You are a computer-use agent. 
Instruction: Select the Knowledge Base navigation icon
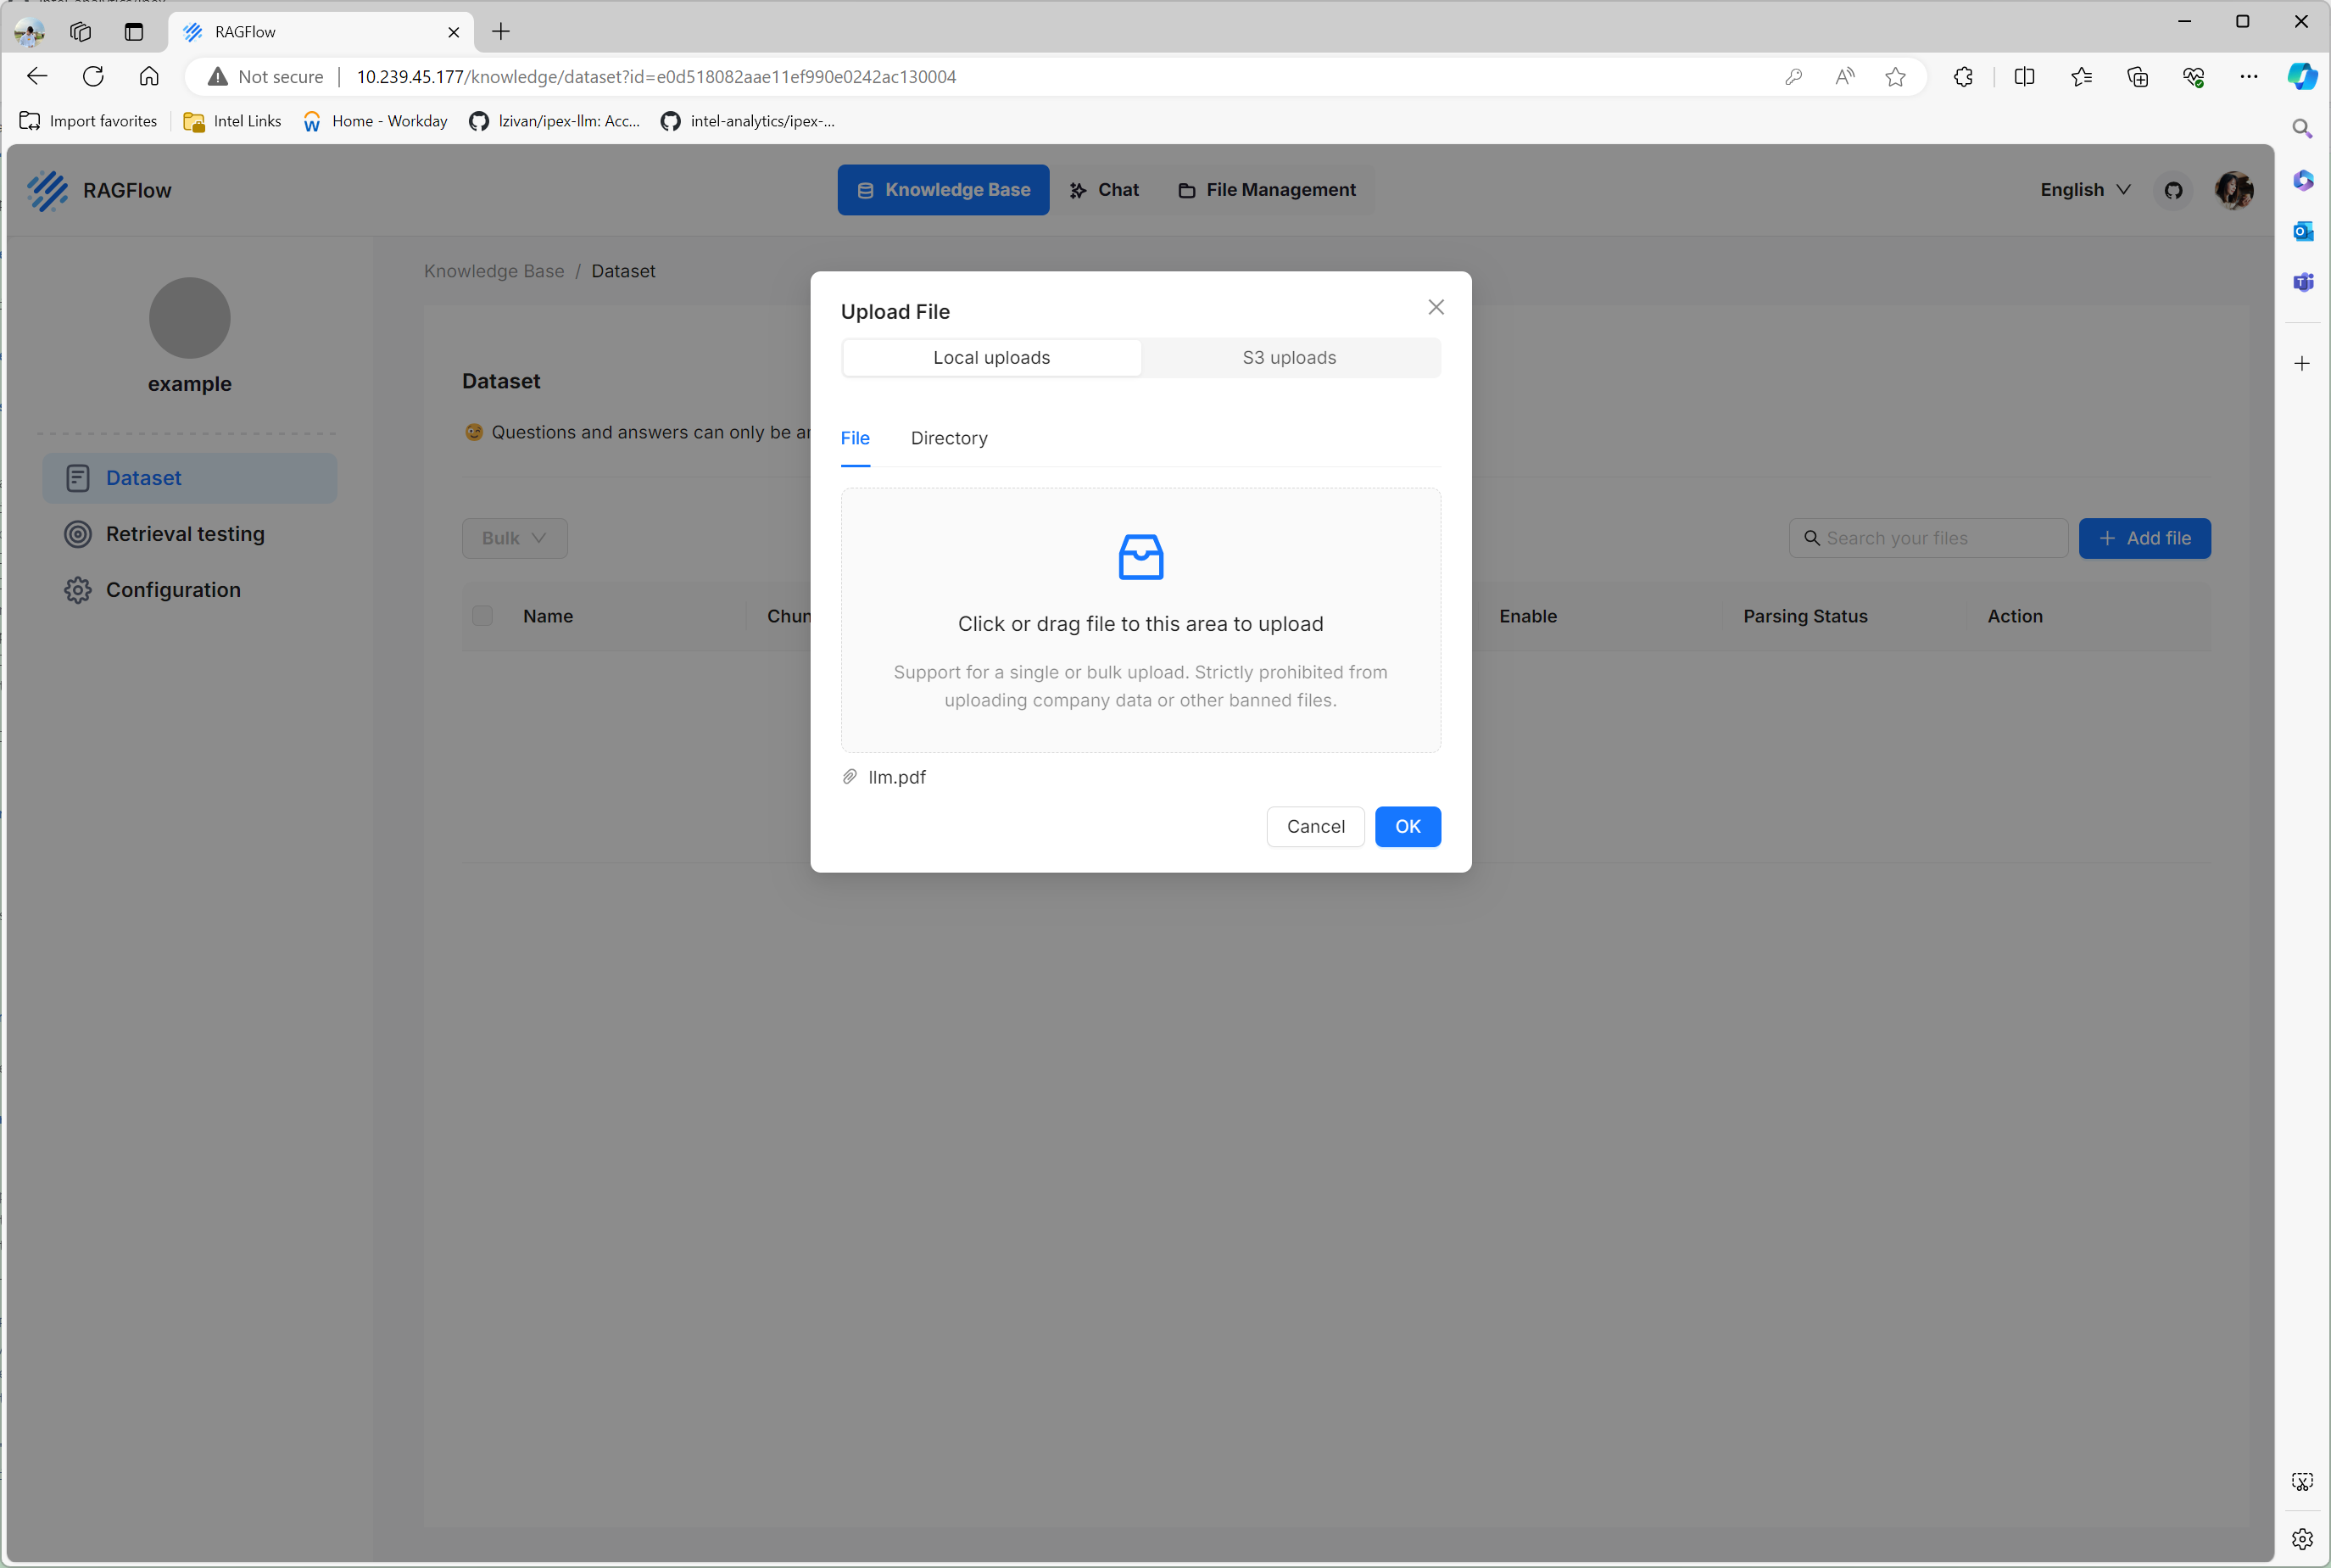865,190
